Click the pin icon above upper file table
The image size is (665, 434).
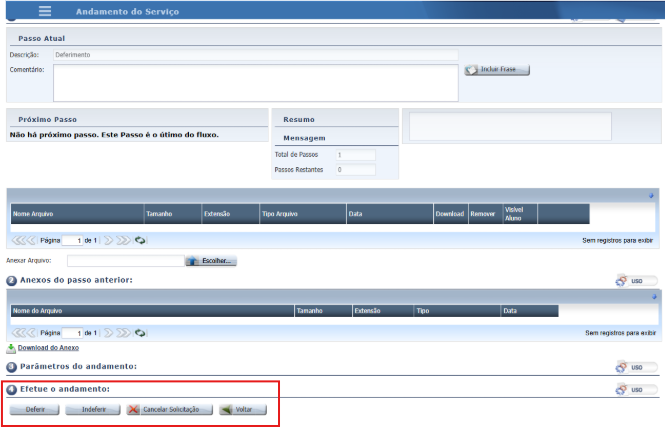pyautogui.click(x=652, y=196)
